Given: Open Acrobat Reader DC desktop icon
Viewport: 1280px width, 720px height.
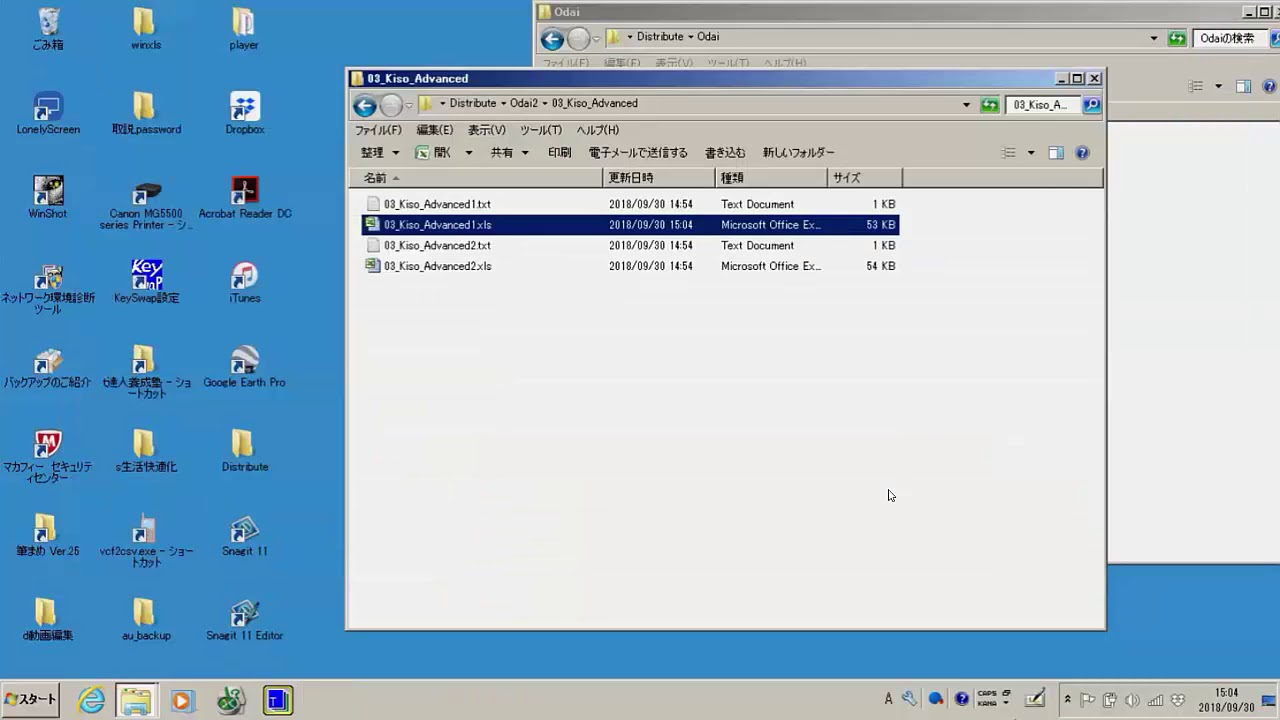Looking at the screenshot, I should tap(244, 197).
